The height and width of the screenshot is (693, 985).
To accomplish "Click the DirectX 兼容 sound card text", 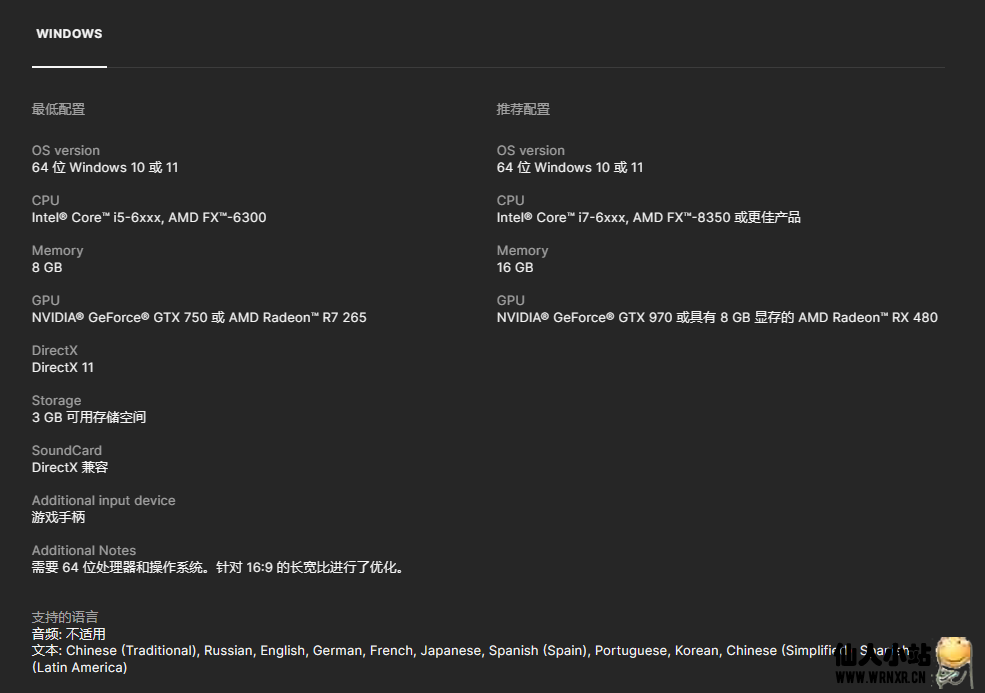I will pyautogui.click(x=70, y=468).
